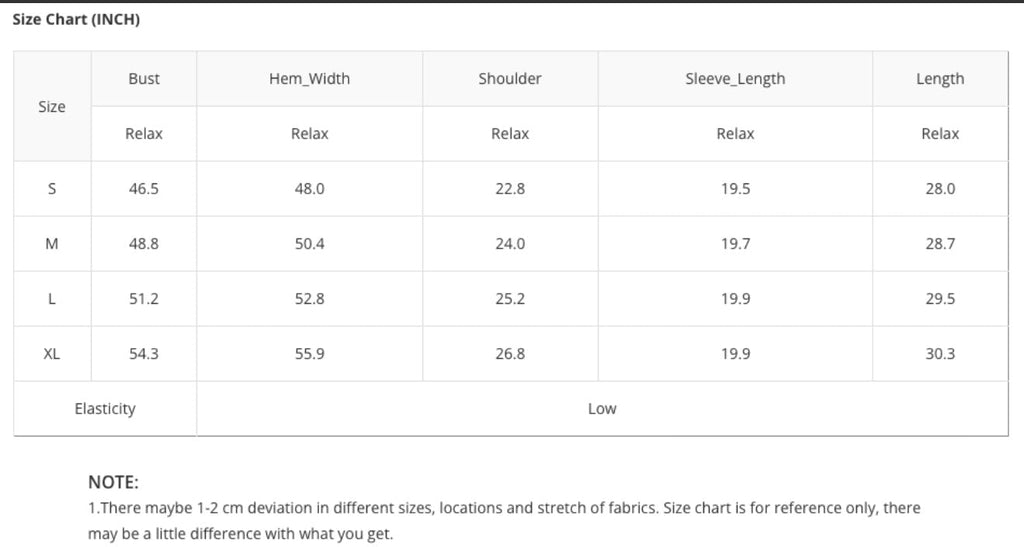Select bust value 54.3 for XL

pos(144,354)
